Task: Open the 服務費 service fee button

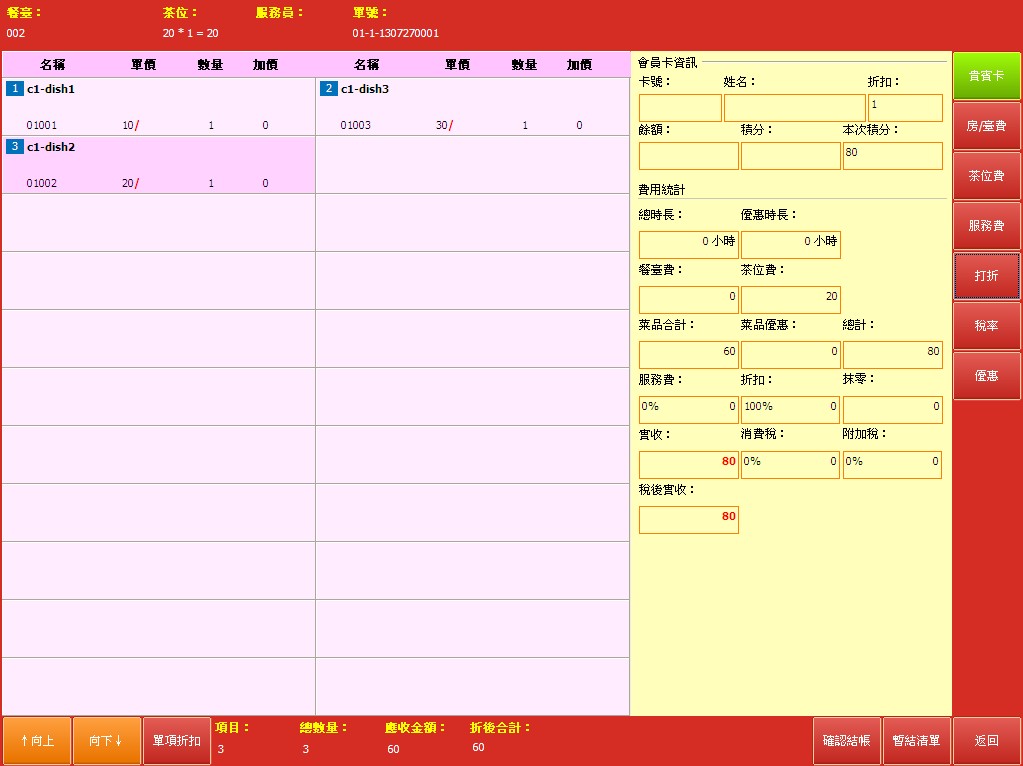Action: point(986,226)
